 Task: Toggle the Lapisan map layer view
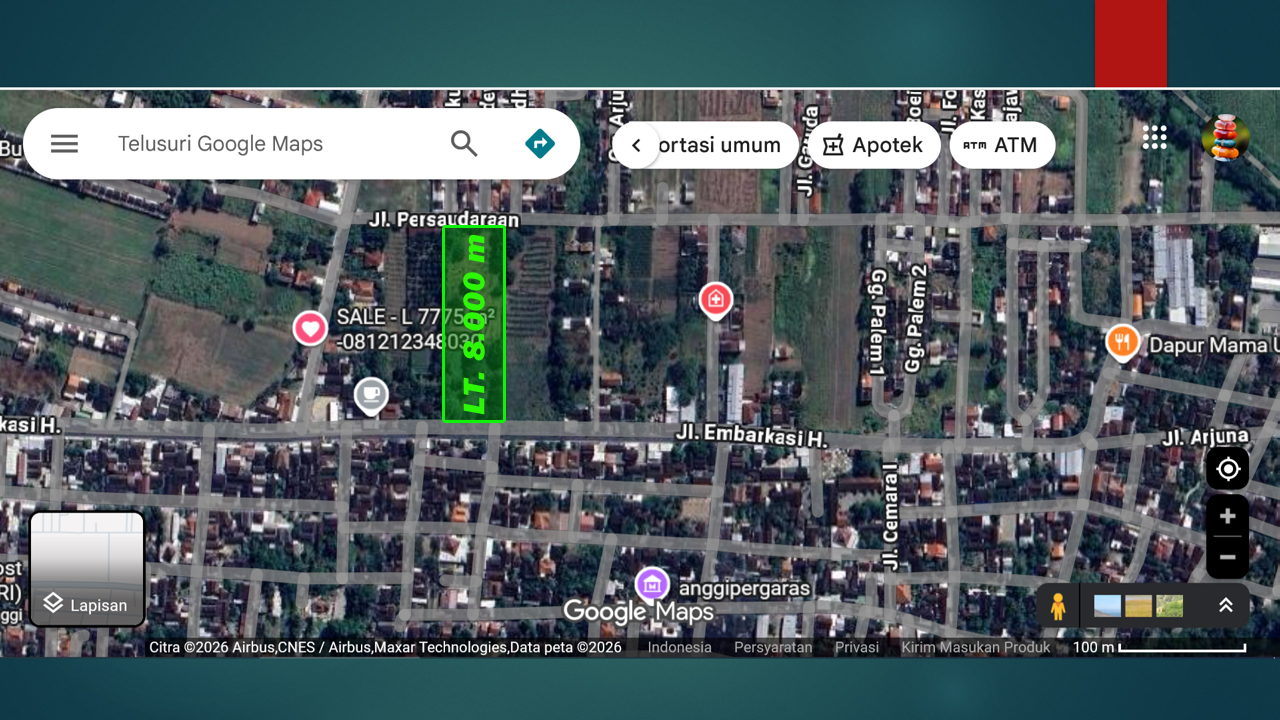point(87,569)
